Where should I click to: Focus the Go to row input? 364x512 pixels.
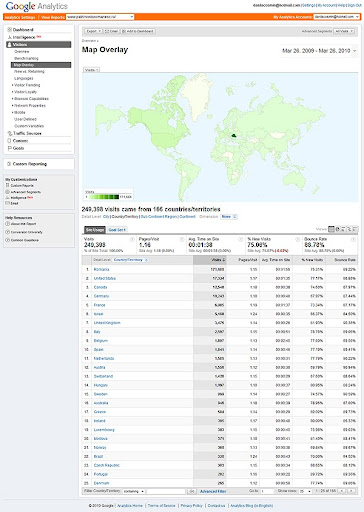click(267, 491)
